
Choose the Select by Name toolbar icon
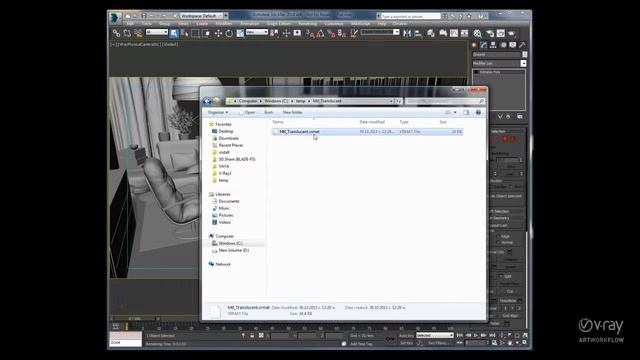point(184,33)
